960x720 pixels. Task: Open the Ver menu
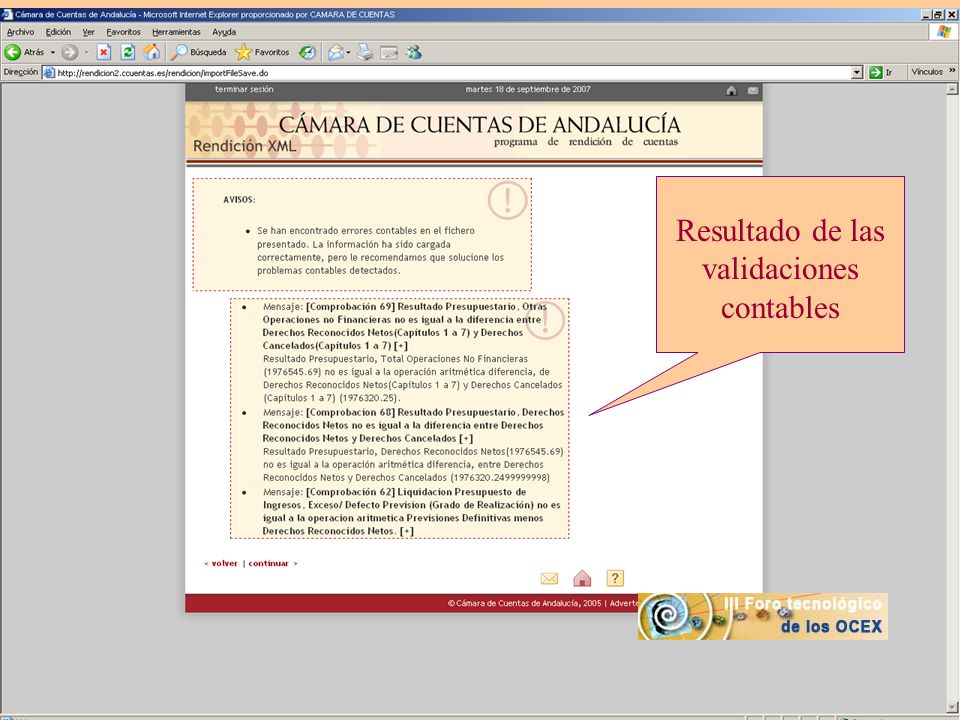pyautogui.click(x=89, y=32)
